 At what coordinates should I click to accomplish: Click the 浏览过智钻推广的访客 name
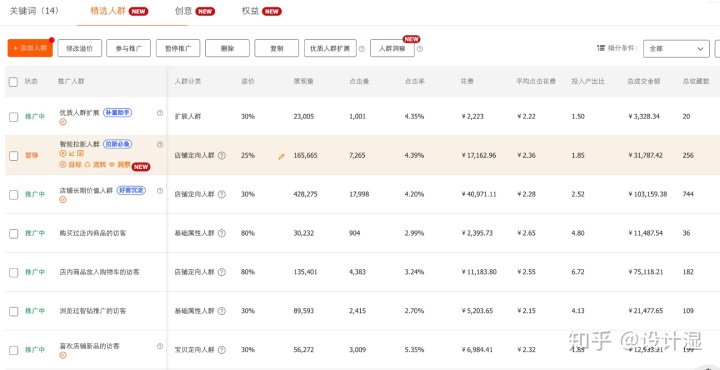[x=93, y=311]
